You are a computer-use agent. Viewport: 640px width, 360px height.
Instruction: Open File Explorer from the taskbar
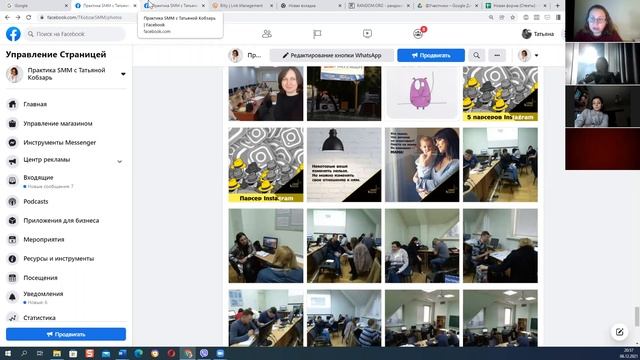click(x=57, y=353)
